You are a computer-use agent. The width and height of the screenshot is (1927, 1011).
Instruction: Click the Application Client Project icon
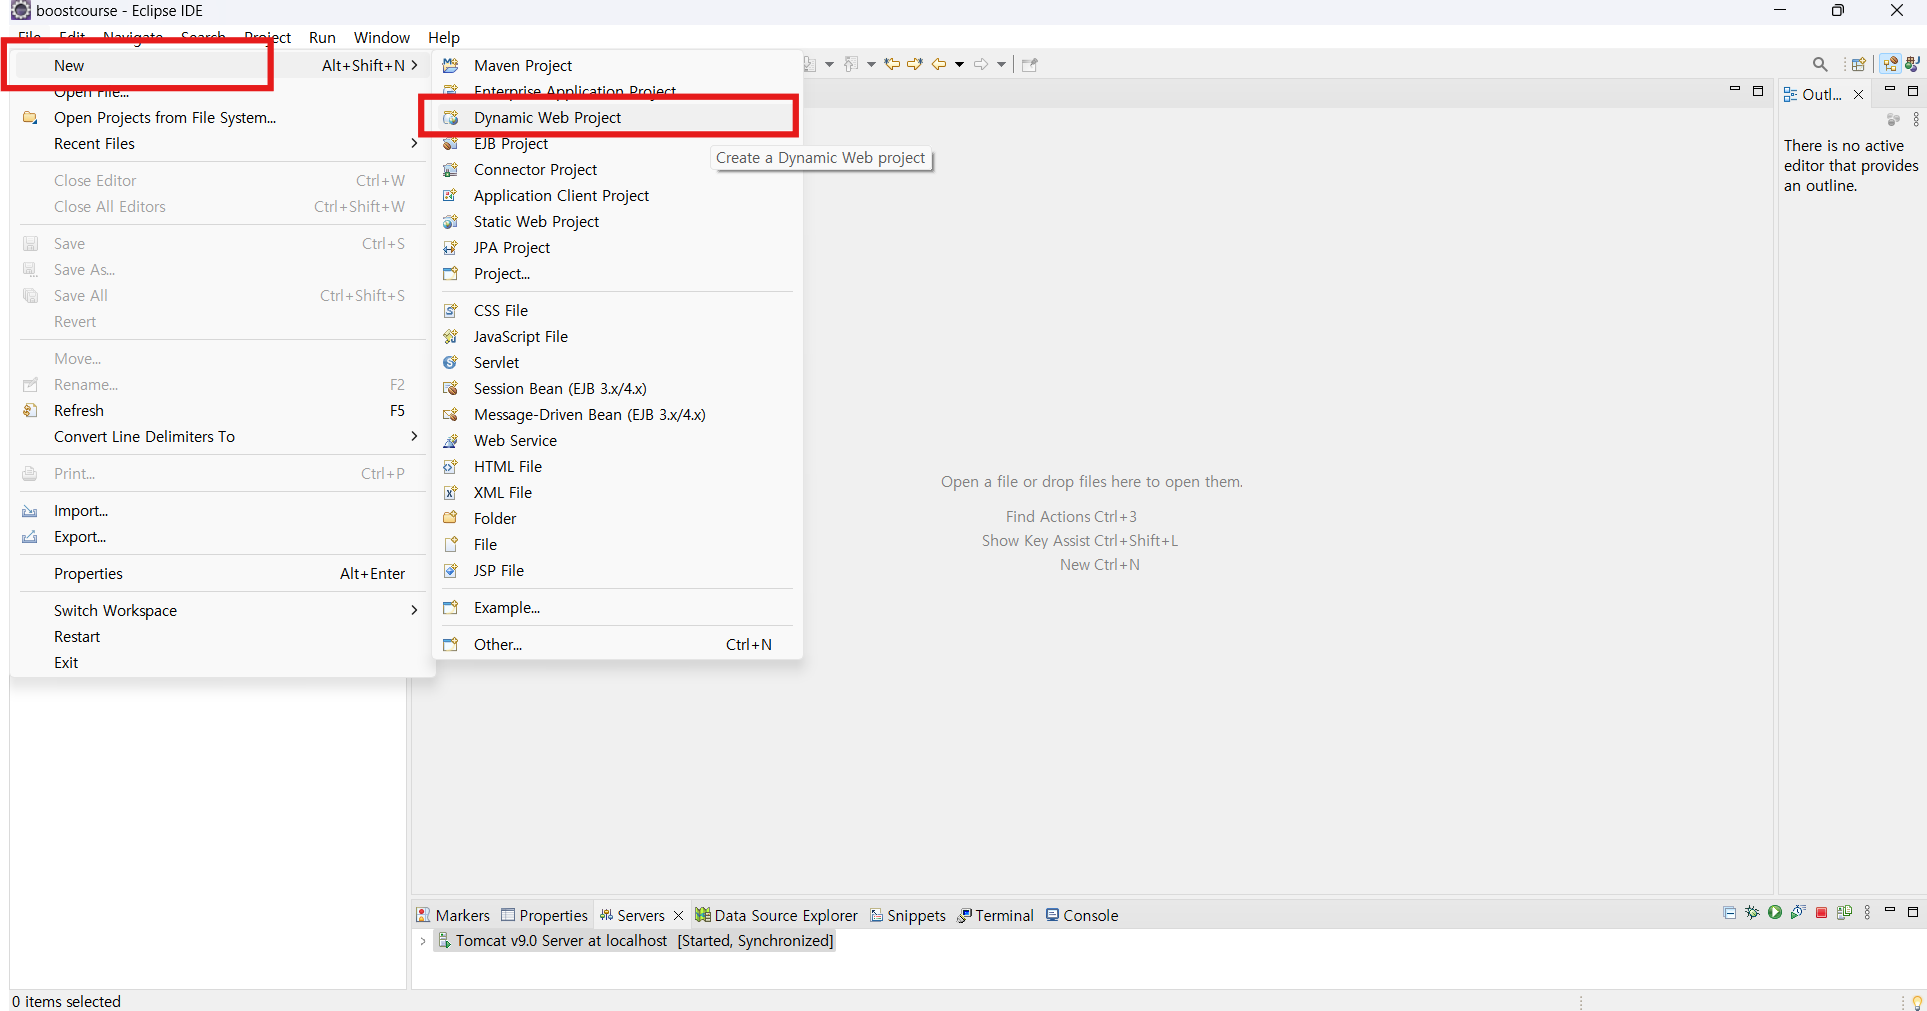451,195
